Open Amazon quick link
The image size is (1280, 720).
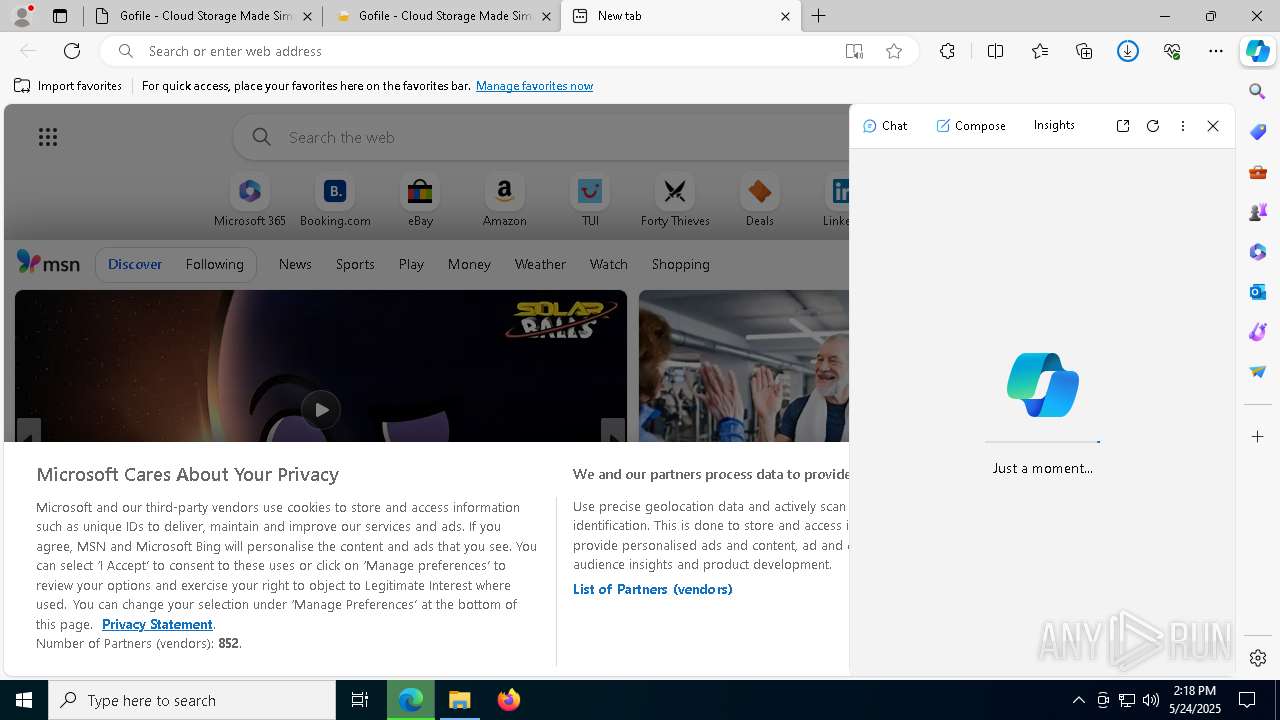pos(504,201)
